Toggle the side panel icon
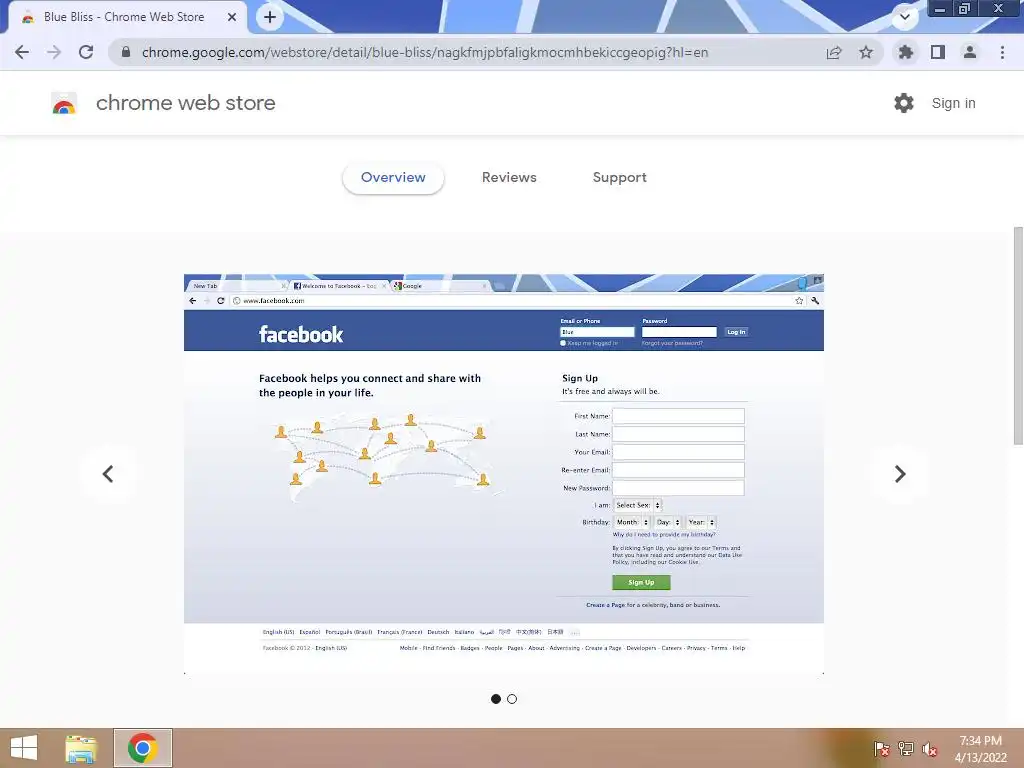 (938, 52)
